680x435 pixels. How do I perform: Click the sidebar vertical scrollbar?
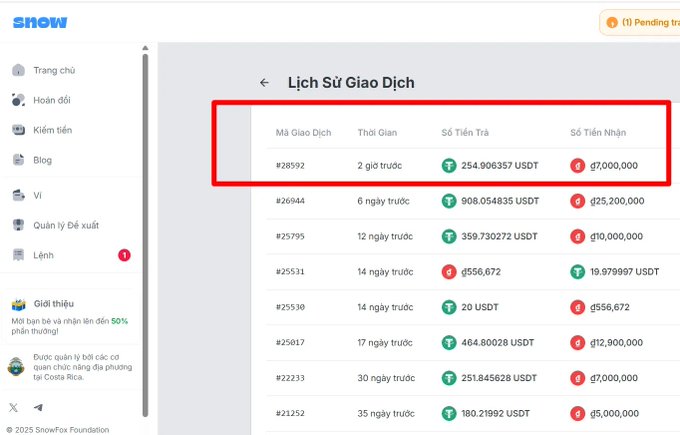146,230
